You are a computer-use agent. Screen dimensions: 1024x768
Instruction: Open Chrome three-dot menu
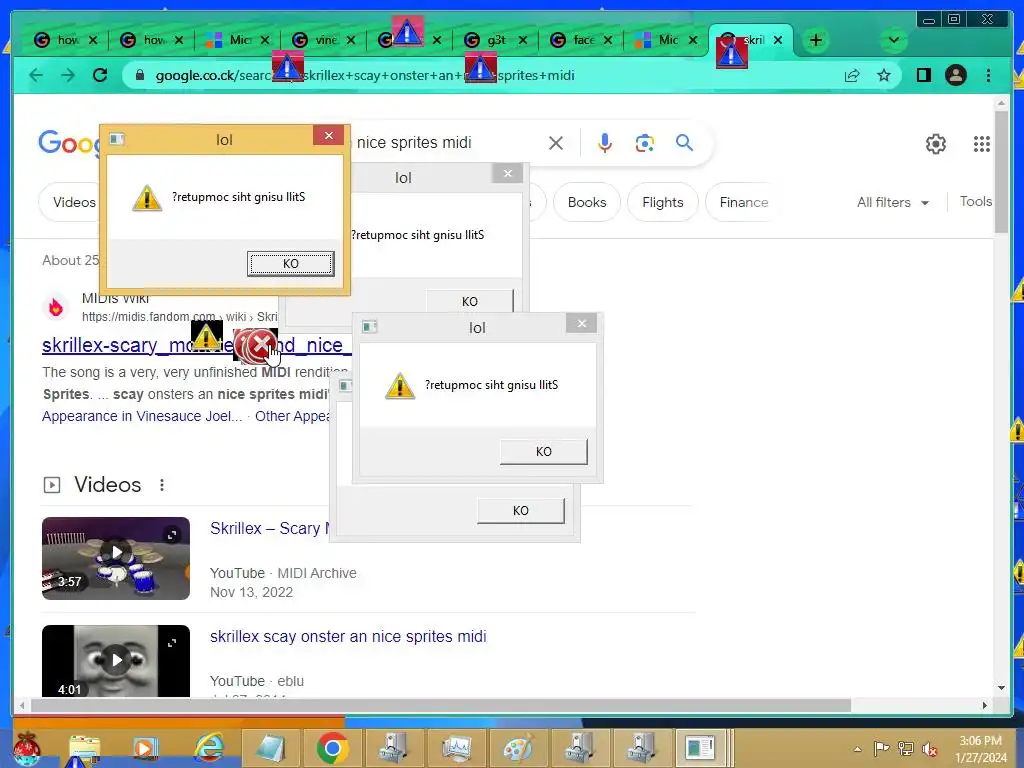coord(988,75)
